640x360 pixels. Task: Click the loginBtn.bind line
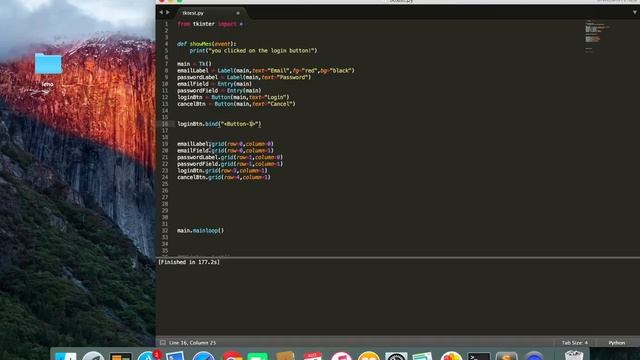[219, 124]
